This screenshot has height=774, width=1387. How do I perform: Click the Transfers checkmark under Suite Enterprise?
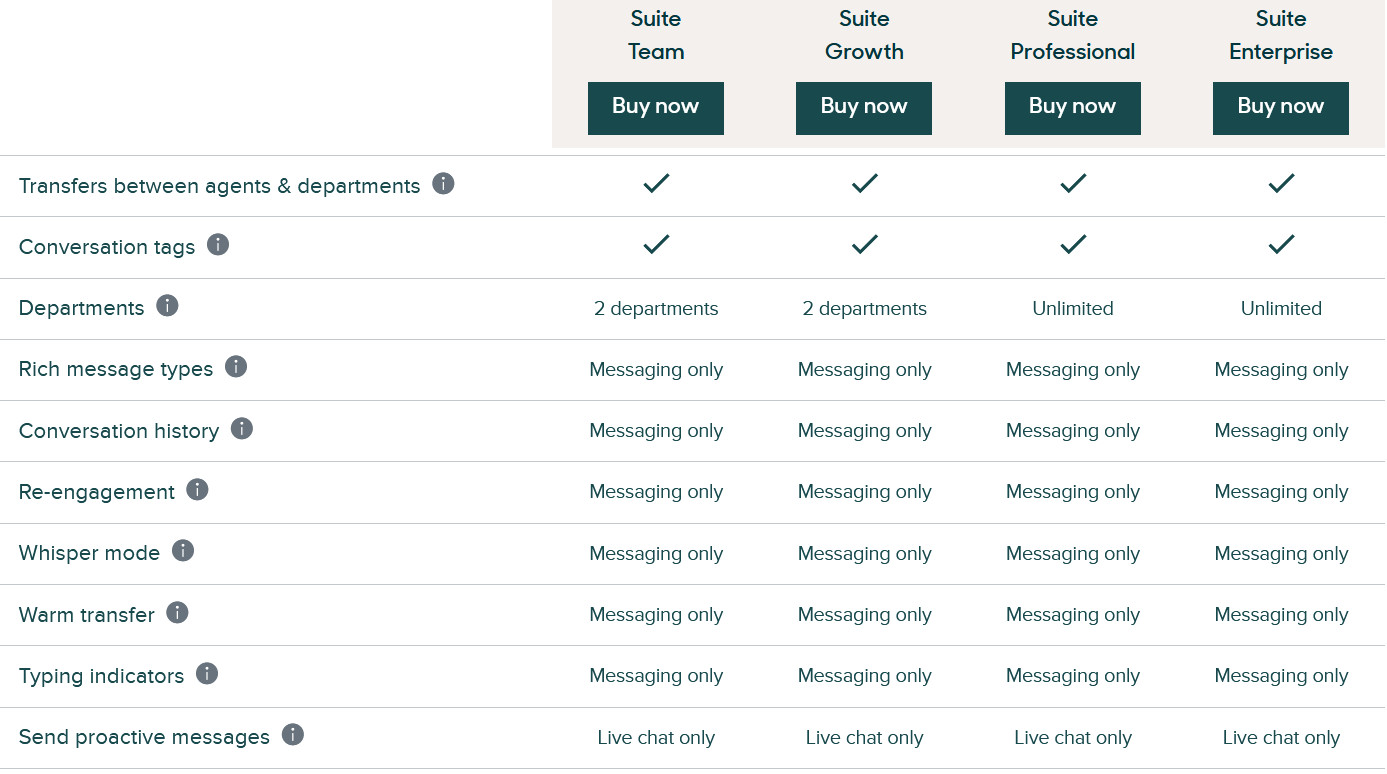(x=1281, y=183)
